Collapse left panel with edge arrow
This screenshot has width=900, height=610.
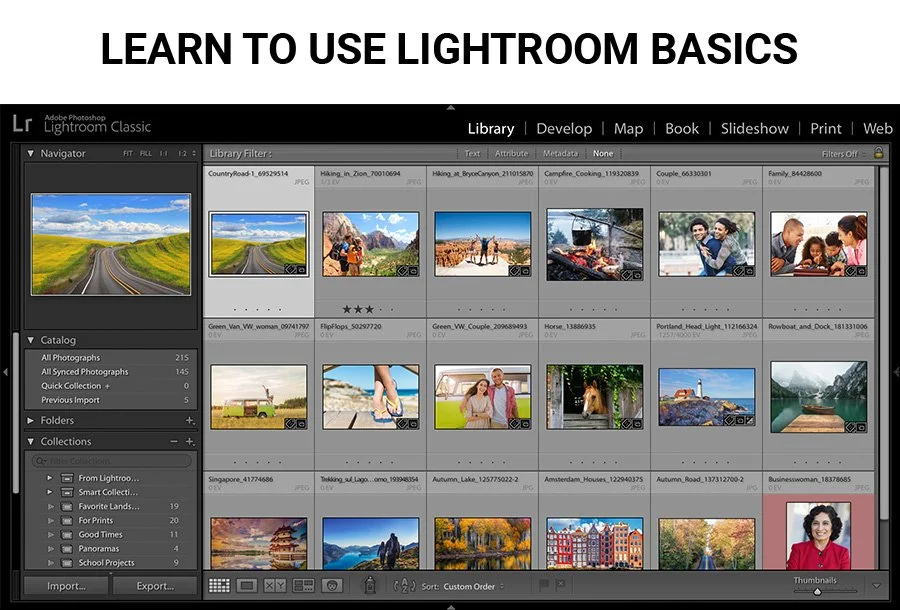(5, 372)
